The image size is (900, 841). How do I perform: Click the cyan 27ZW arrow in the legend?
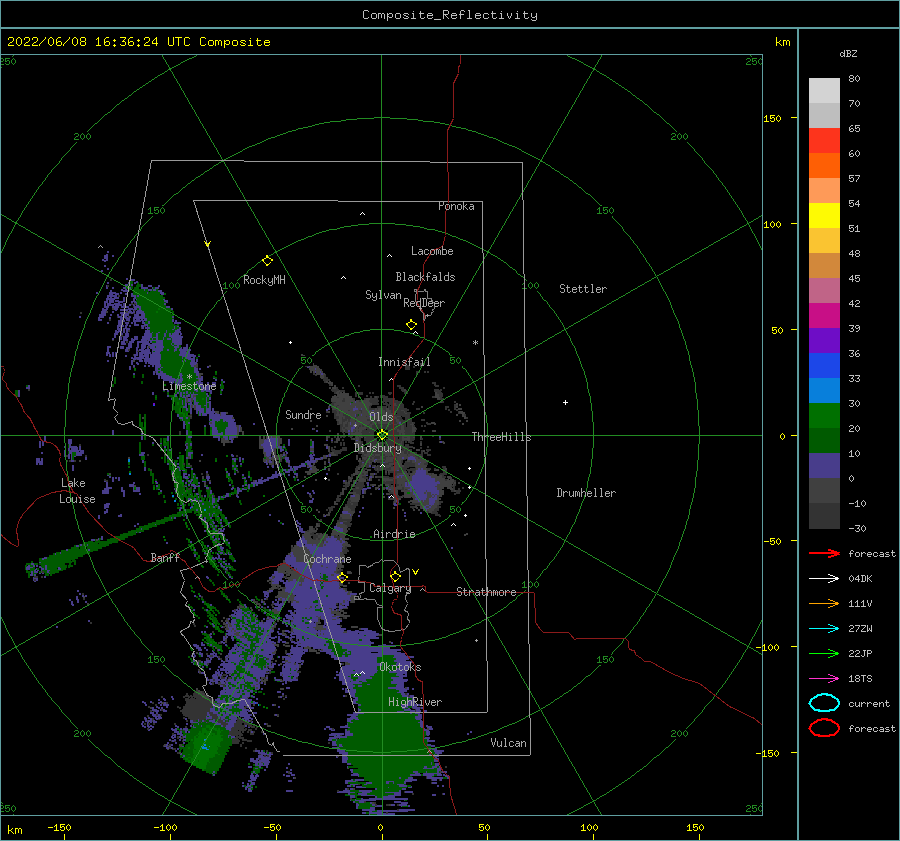pyautogui.click(x=824, y=629)
